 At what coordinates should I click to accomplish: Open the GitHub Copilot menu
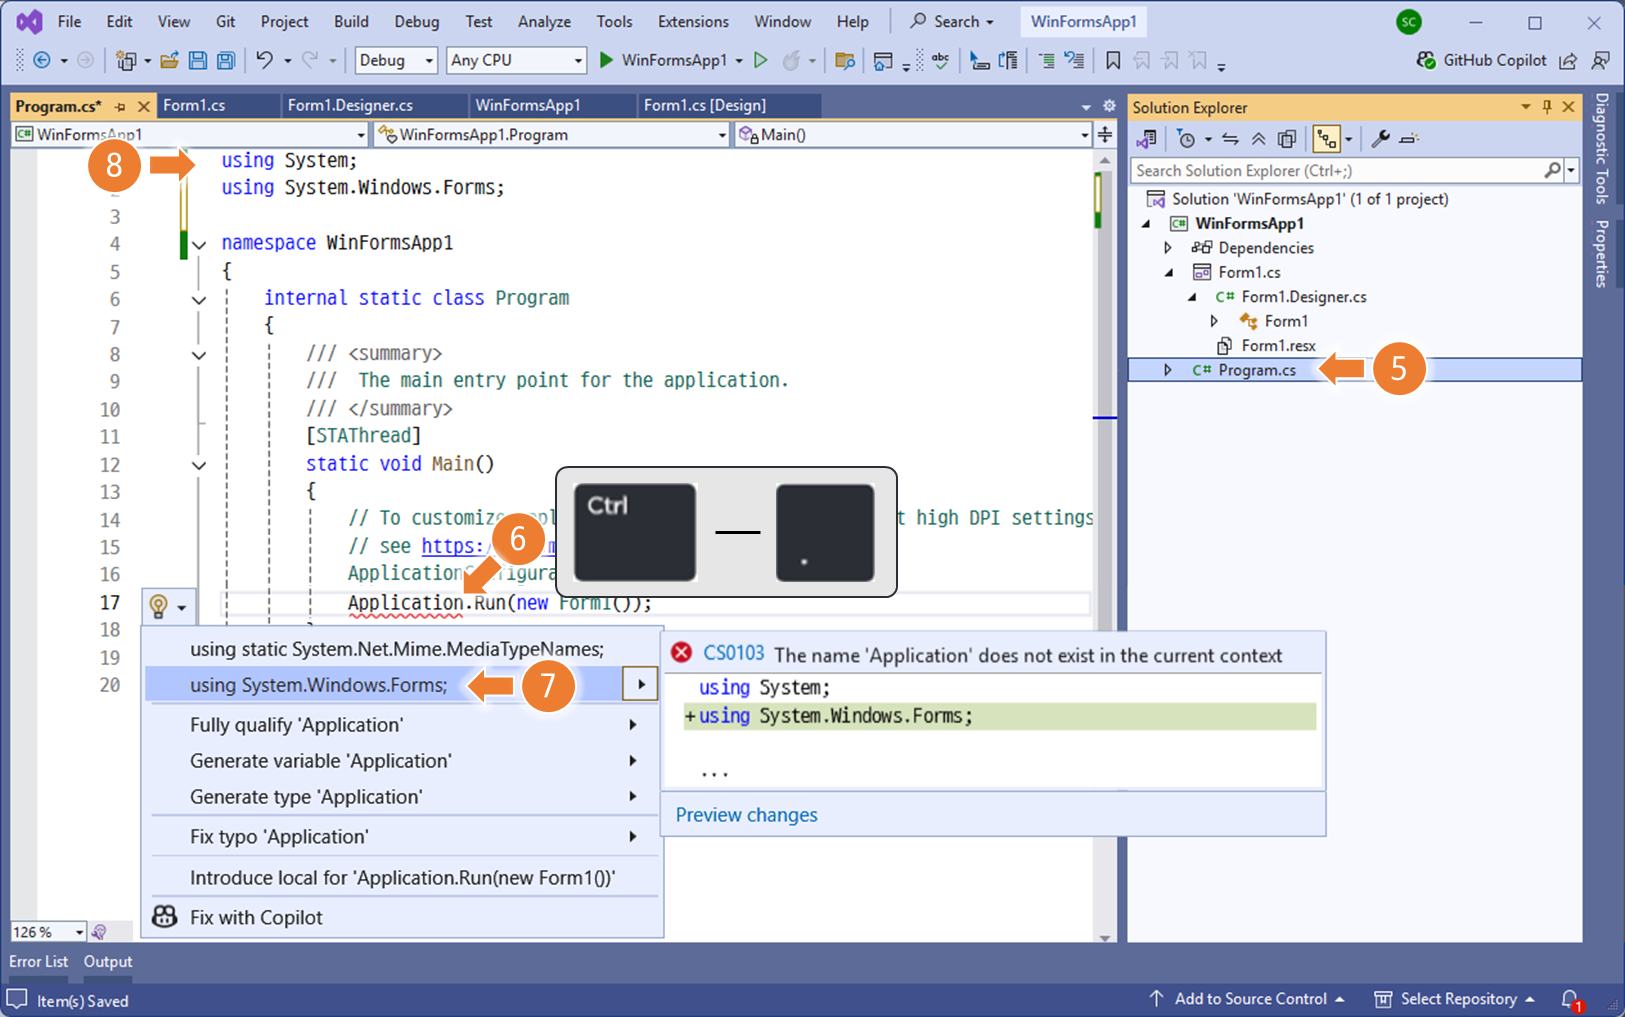[x=1481, y=60]
